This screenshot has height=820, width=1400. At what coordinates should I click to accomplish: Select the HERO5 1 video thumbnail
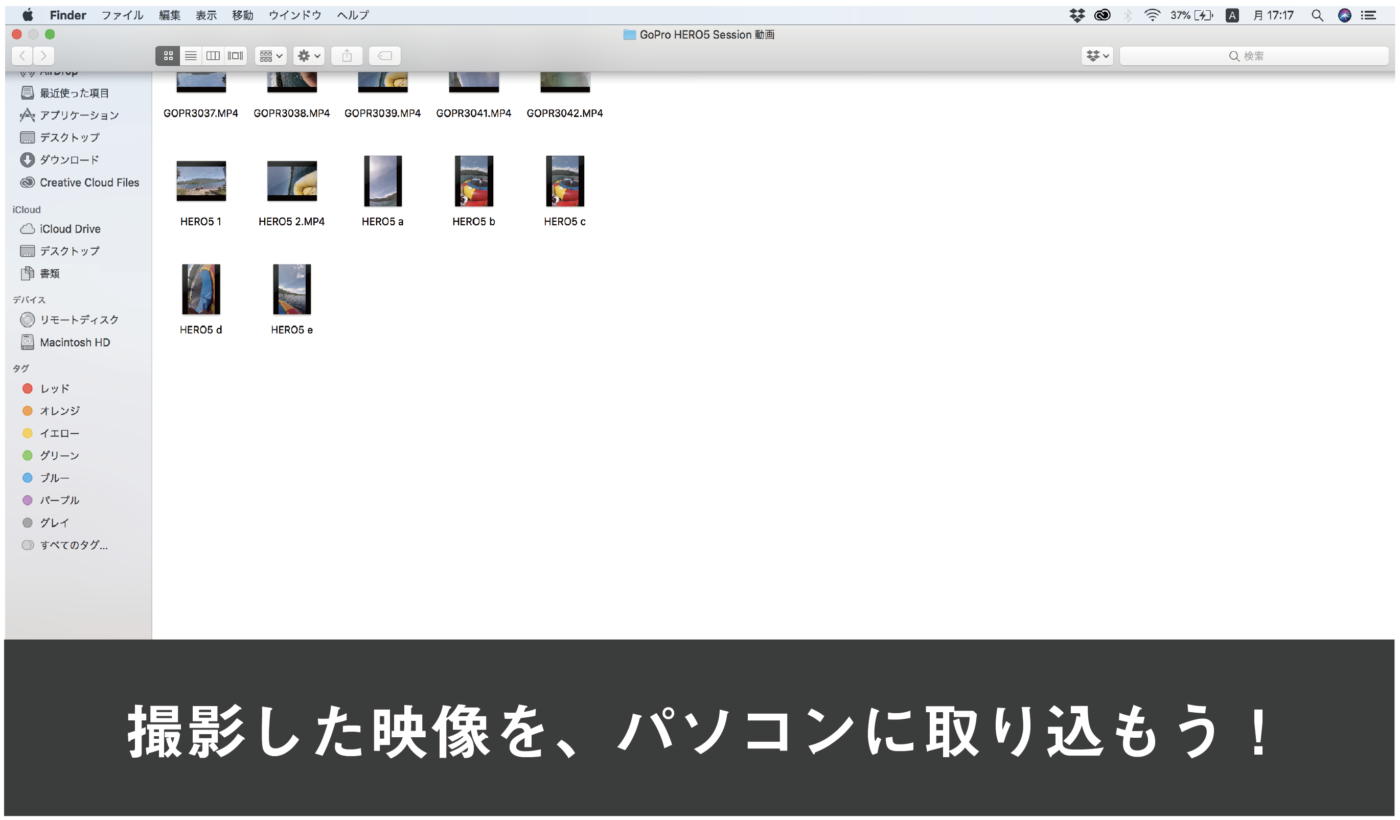point(201,181)
